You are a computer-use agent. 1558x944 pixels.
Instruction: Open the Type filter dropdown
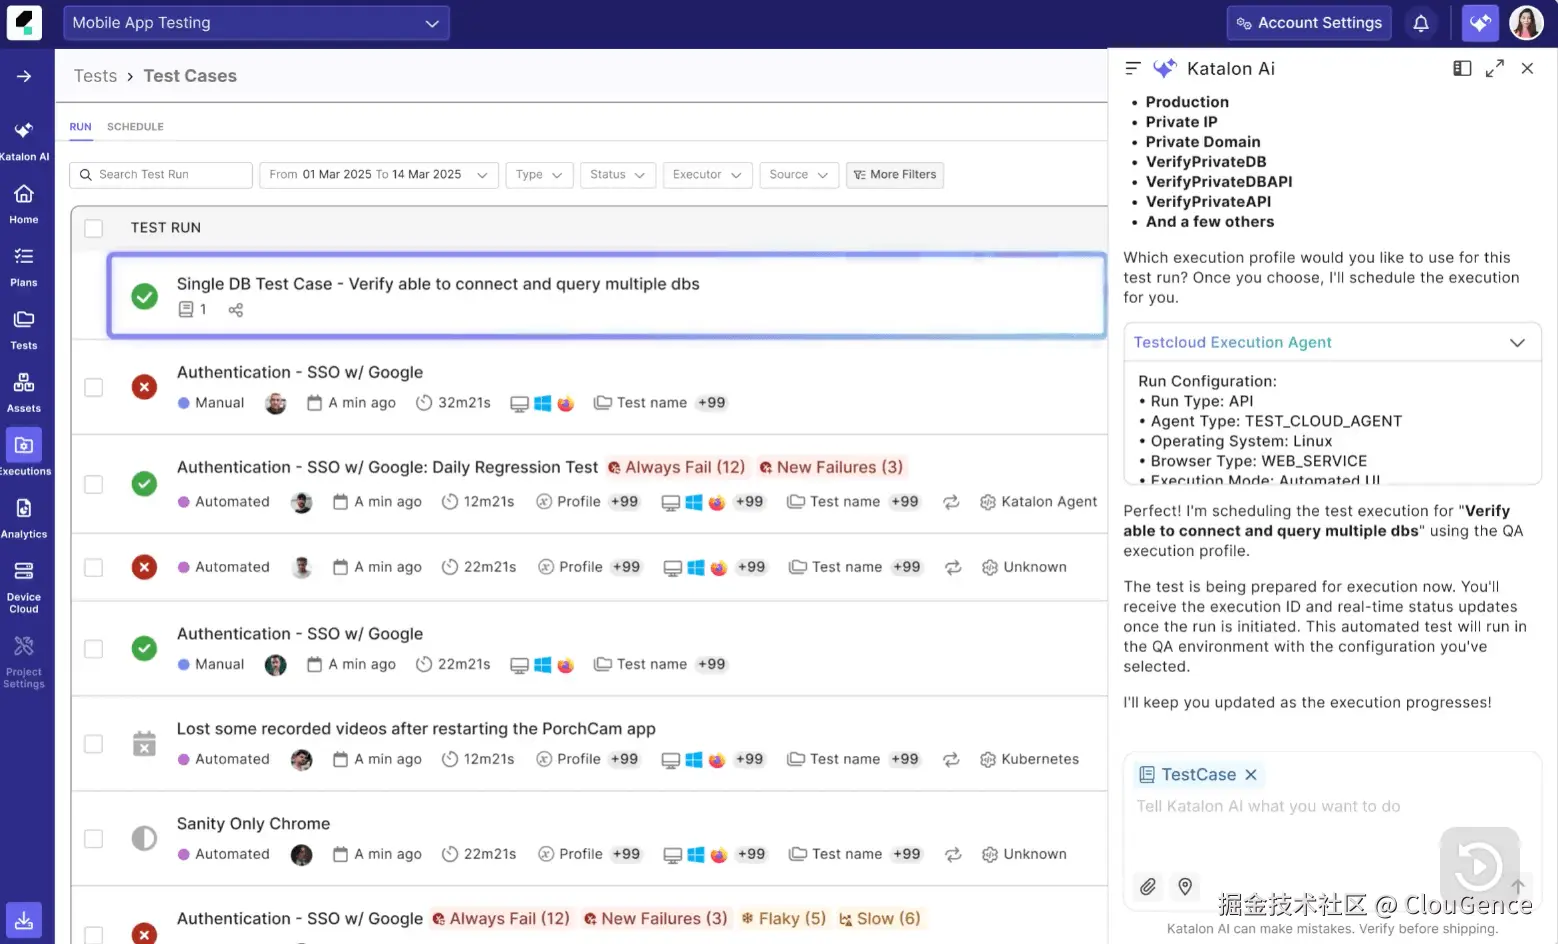(539, 175)
